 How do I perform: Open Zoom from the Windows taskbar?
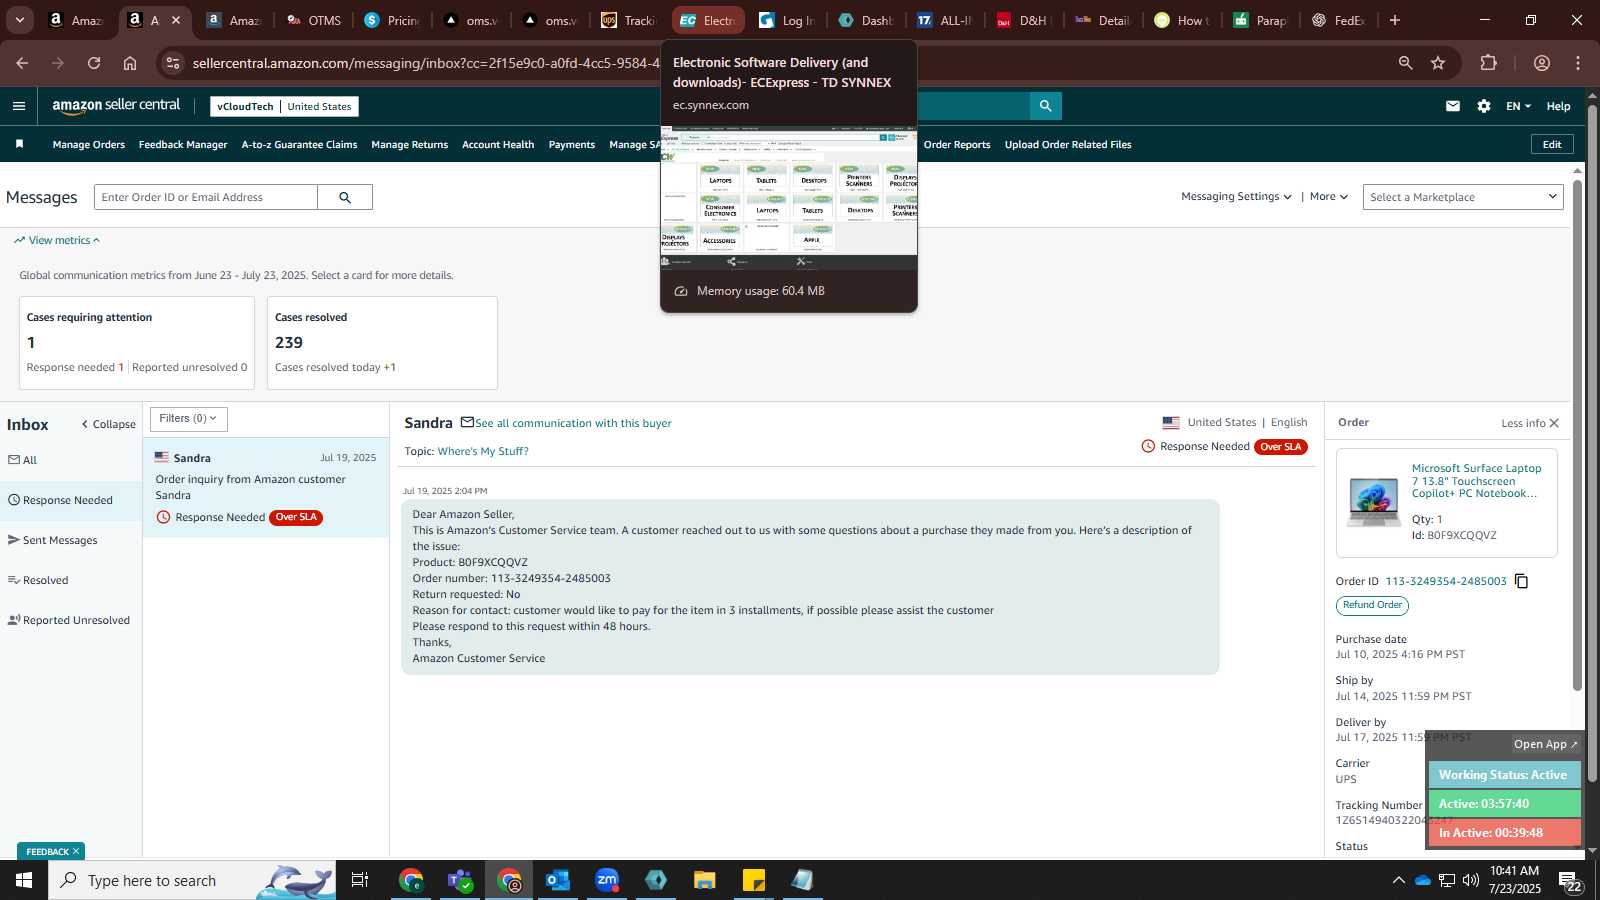(x=607, y=880)
